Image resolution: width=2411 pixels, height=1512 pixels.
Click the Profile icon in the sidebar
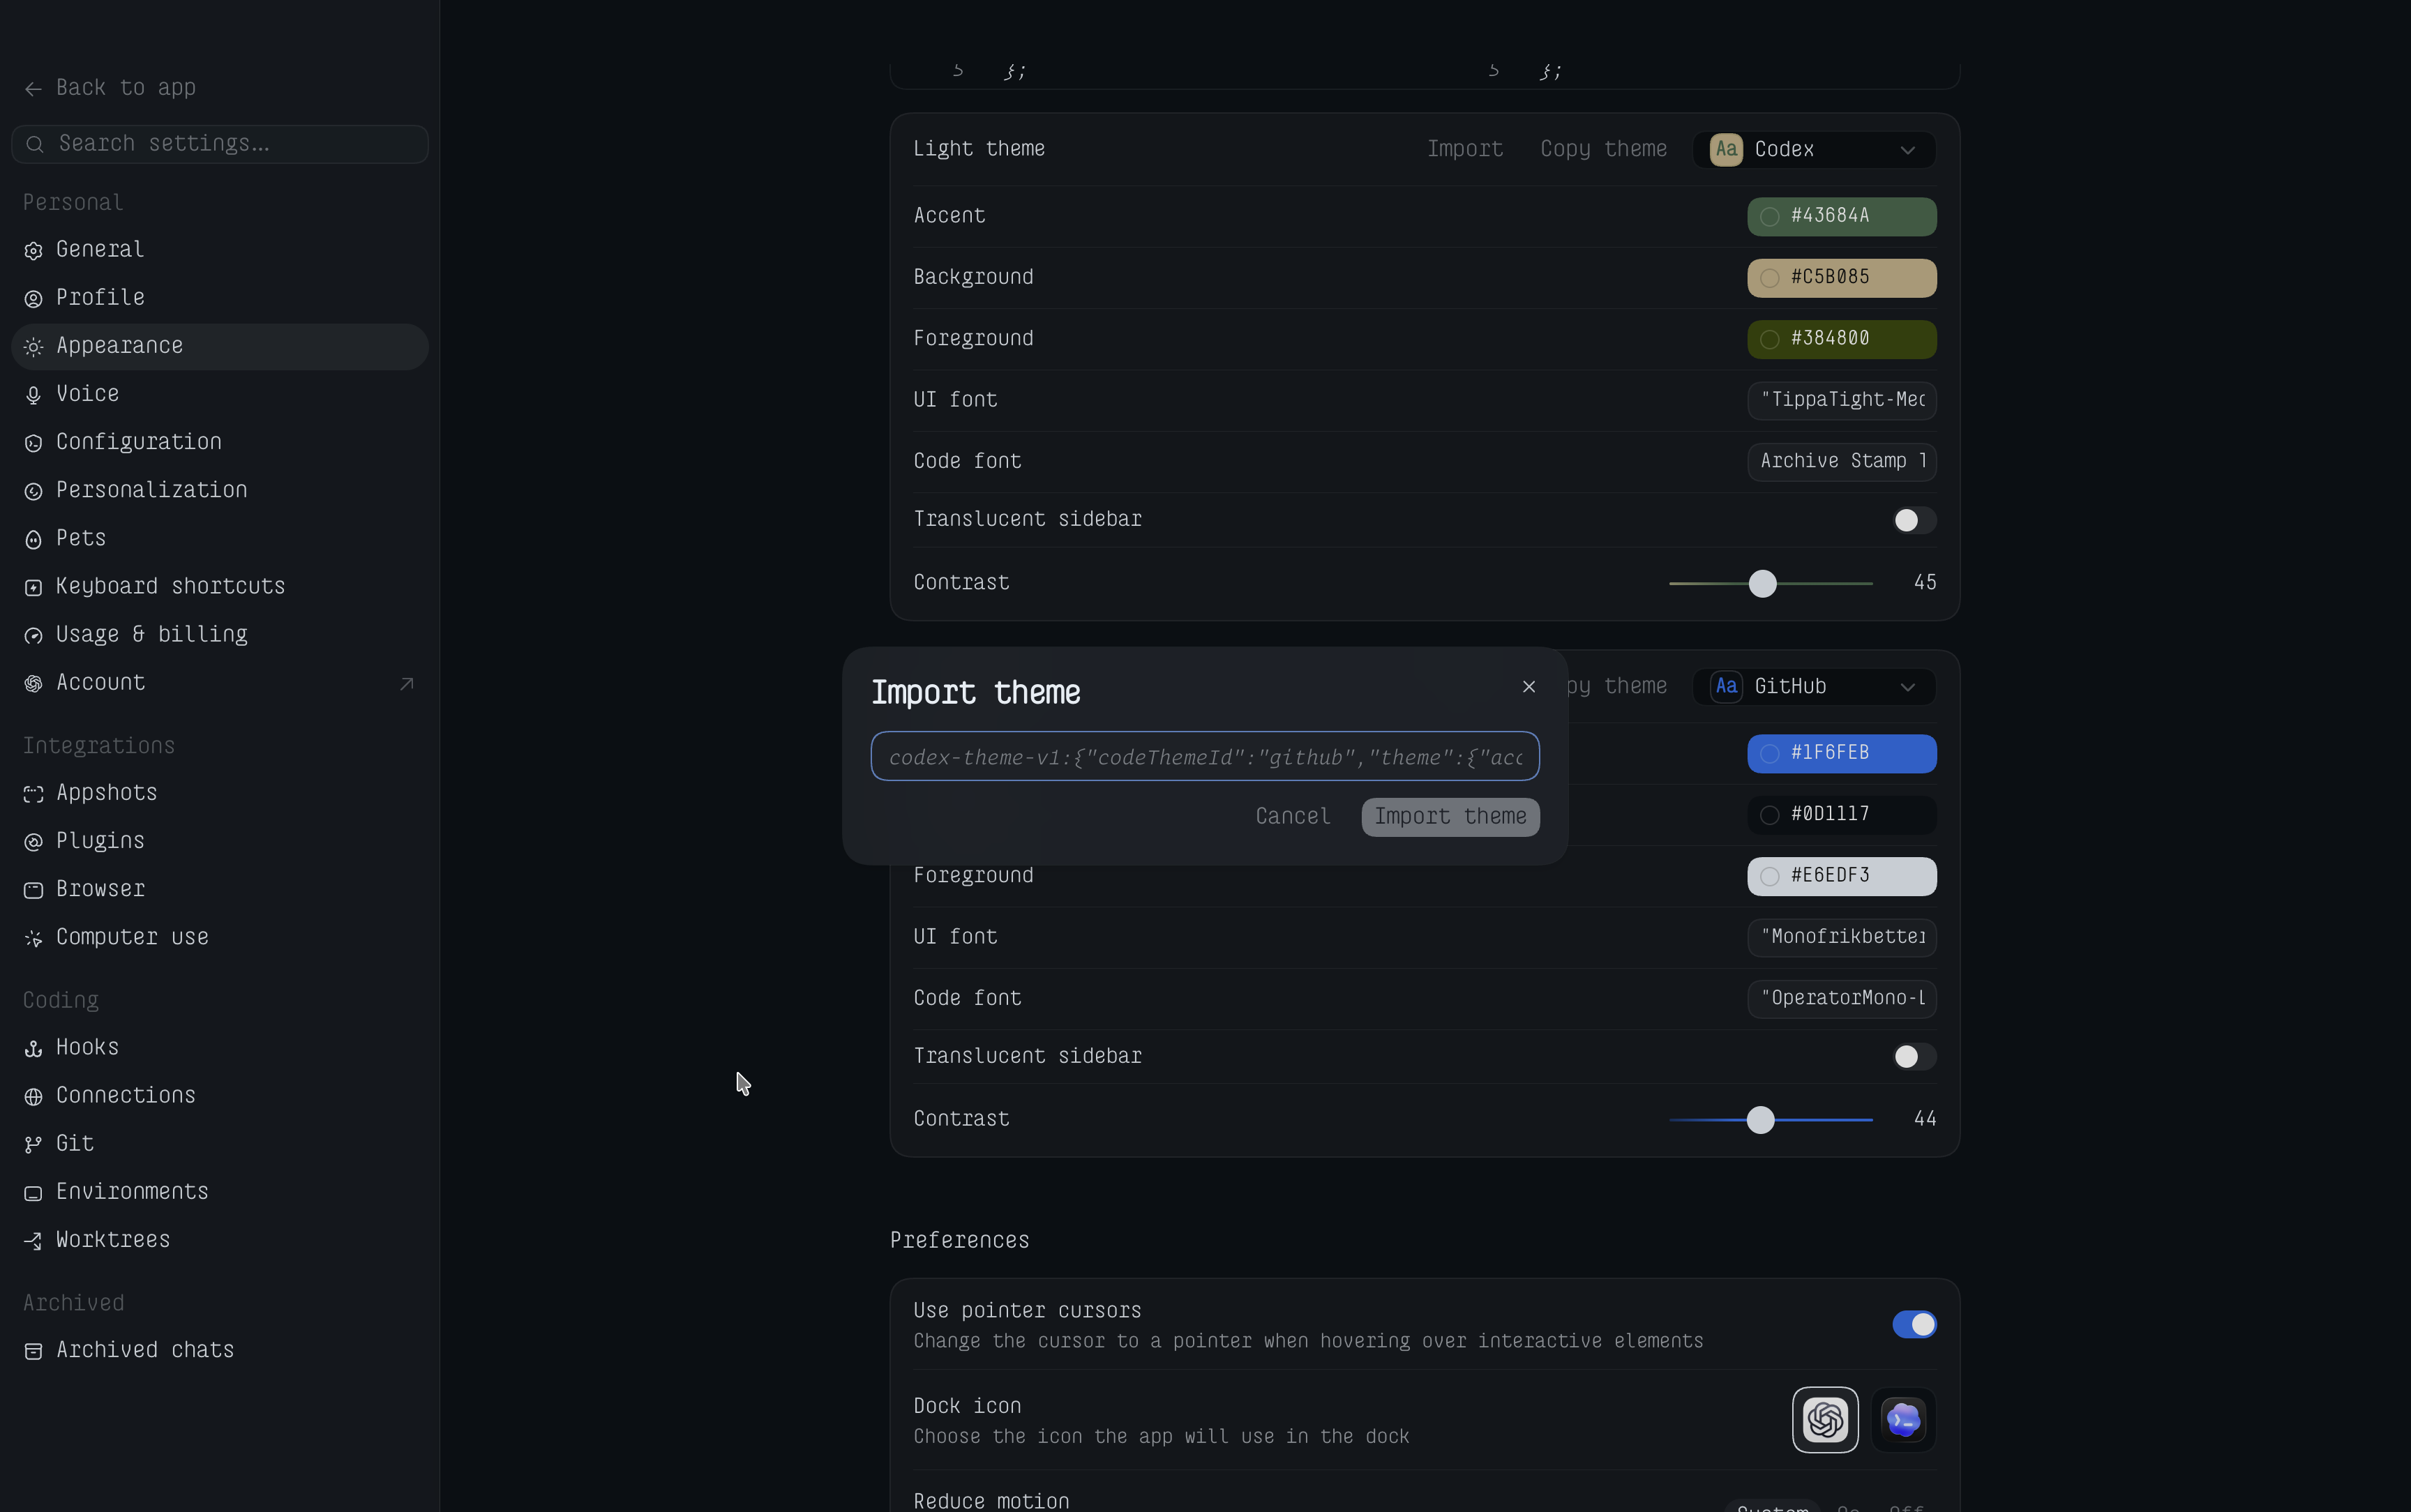pyautogui.click(x=33, y=298)
